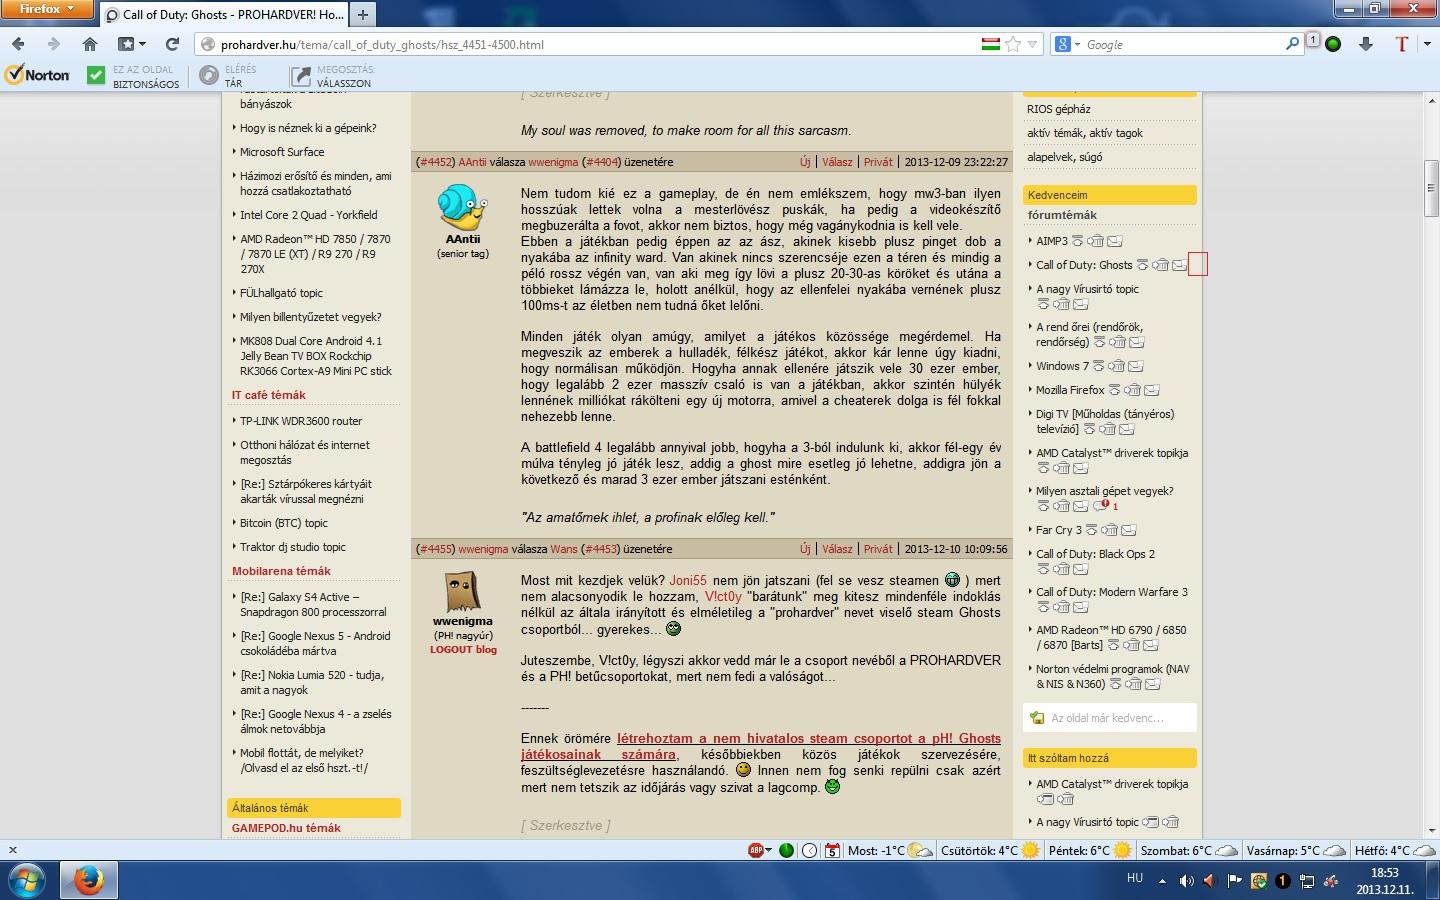
Task: Close the add-on bar with the x
Action: 13,850
